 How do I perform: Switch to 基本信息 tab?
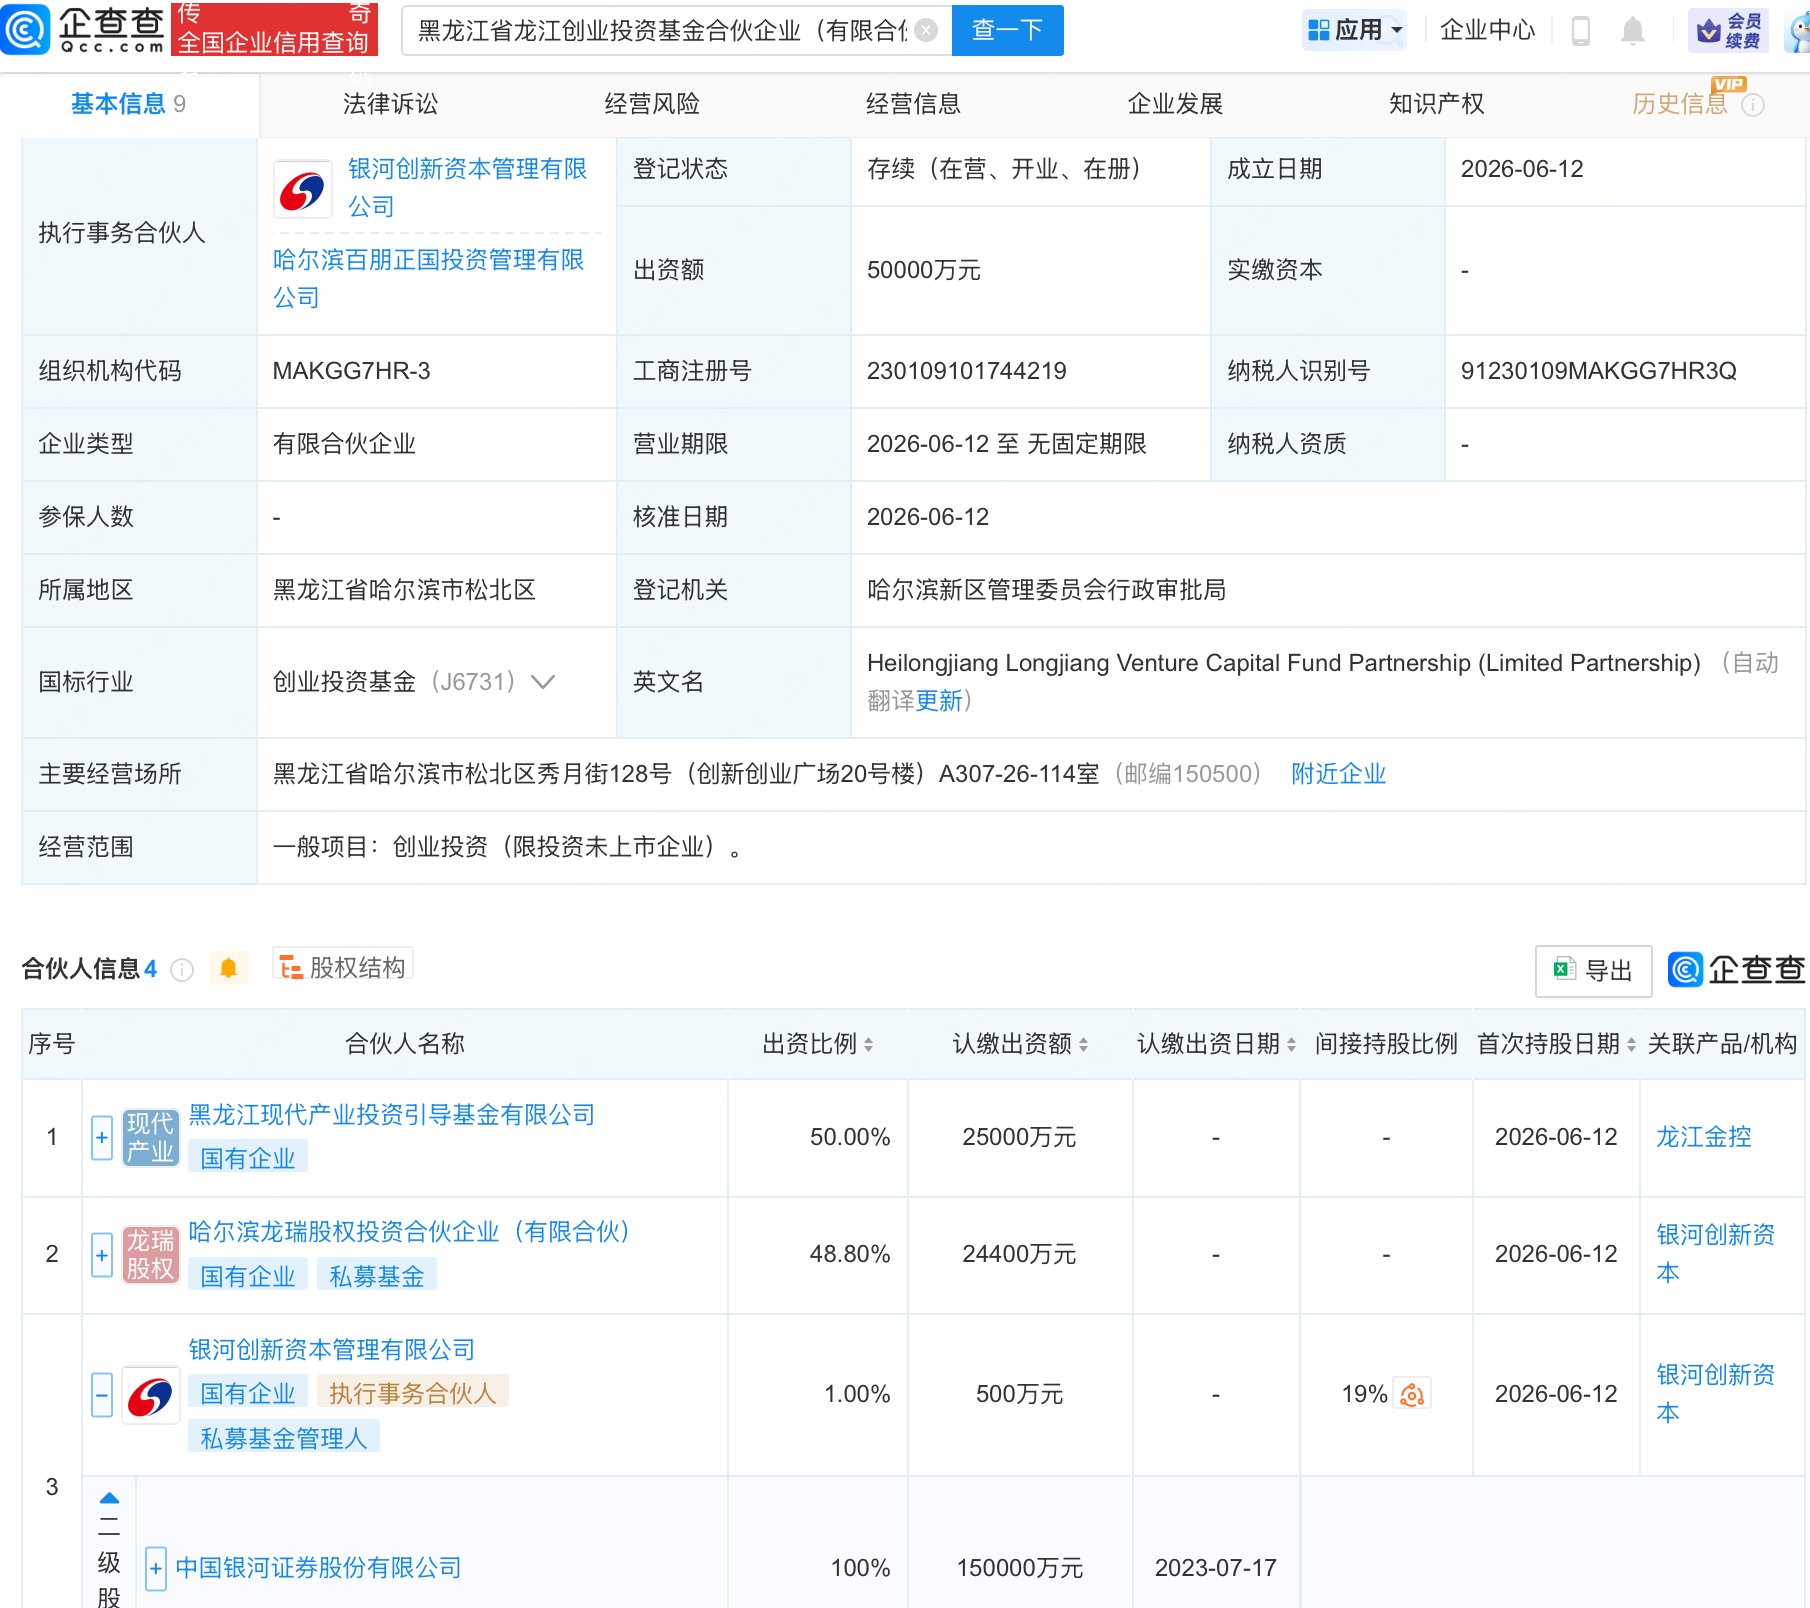pos(128,104)
